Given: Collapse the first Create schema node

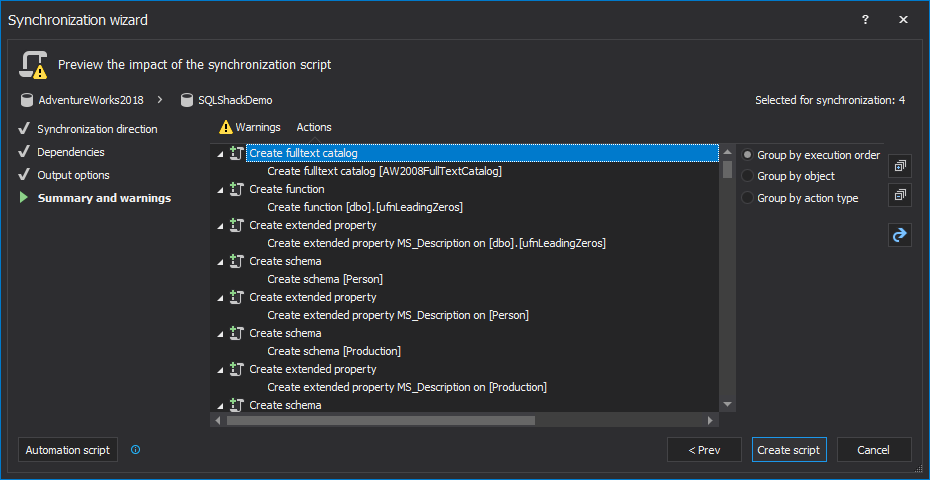Looking at the screenshot, I should tap(220, 262).
